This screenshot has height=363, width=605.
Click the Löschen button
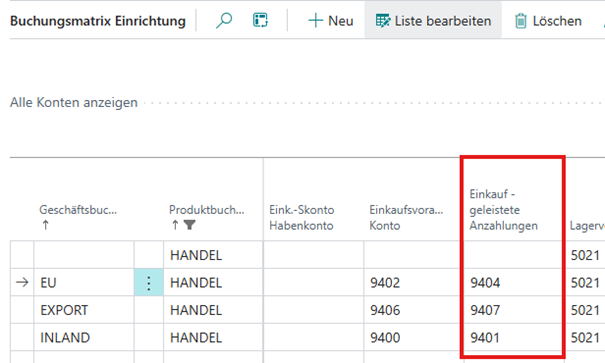tap(548, 21)
